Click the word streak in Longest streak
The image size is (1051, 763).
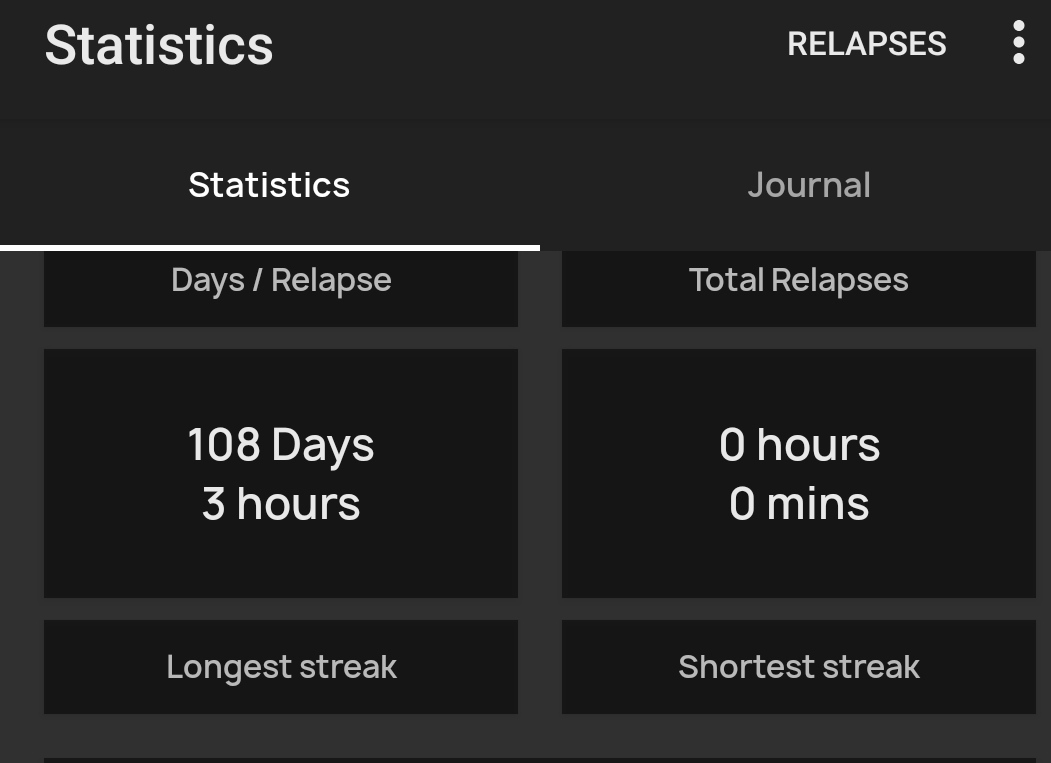coord(348,667)
